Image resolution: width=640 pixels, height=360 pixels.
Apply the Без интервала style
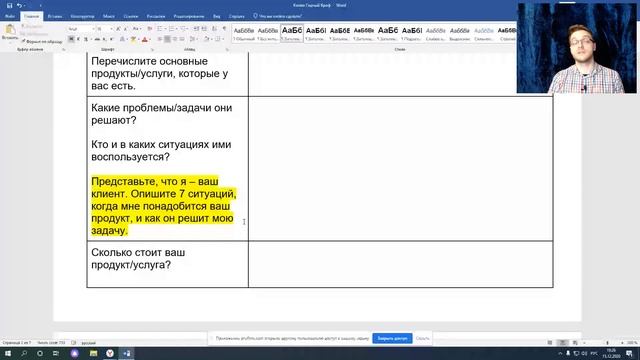(268, 33)
